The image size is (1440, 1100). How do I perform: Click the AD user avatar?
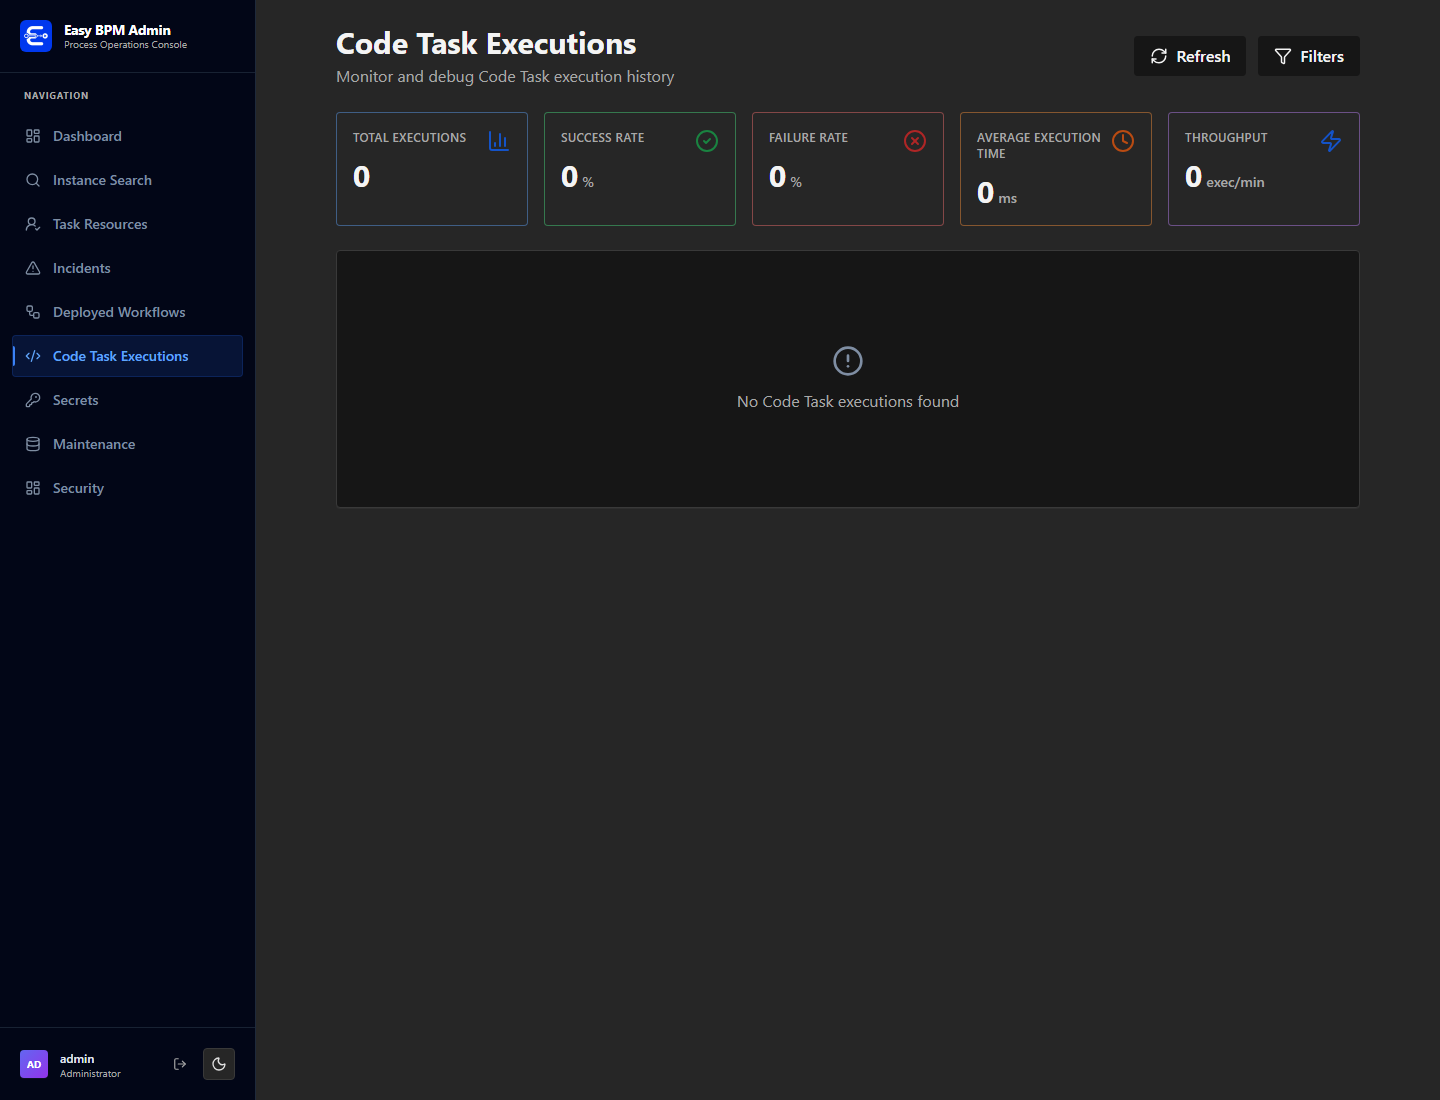tap(34, 1064)
